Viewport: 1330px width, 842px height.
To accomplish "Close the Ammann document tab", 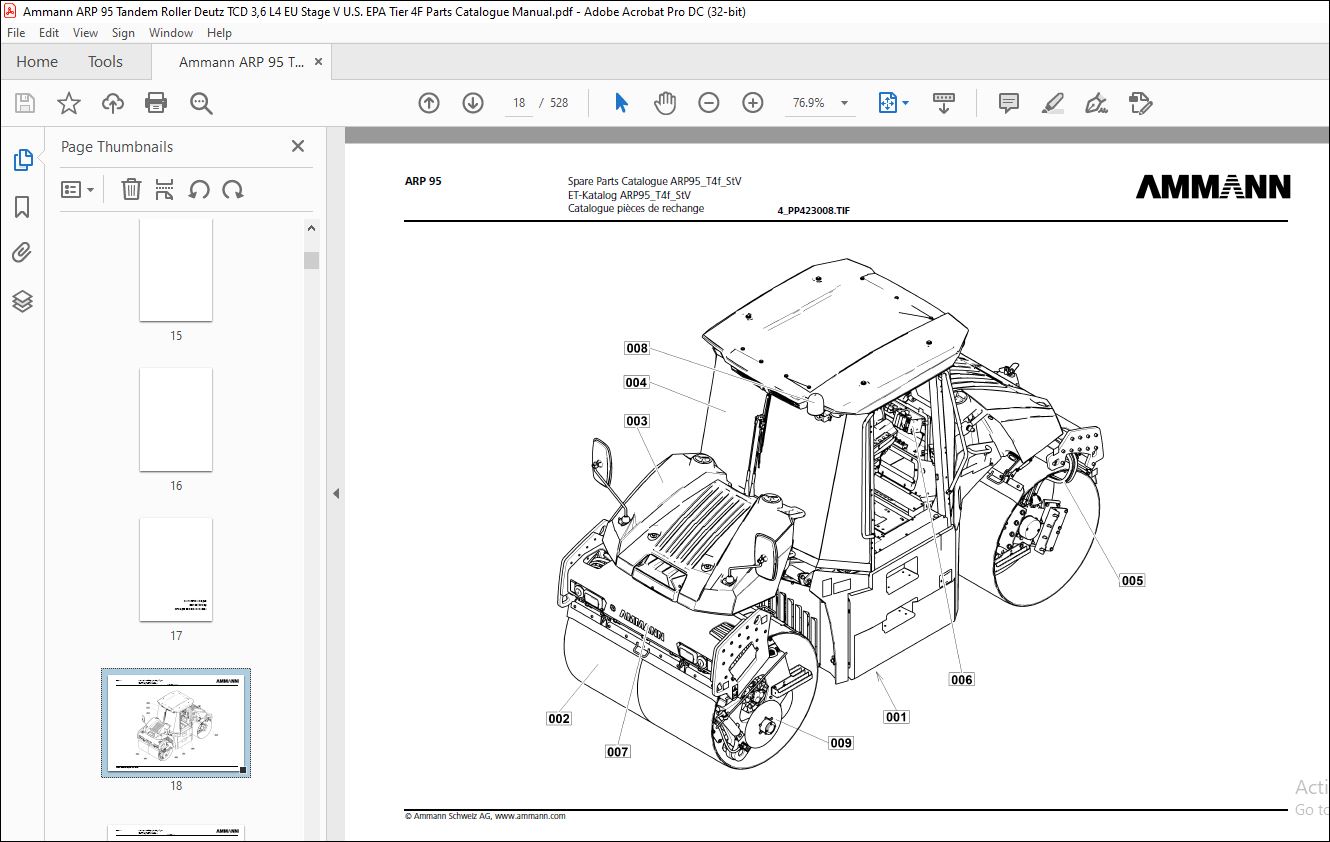I will coord(319,62).
